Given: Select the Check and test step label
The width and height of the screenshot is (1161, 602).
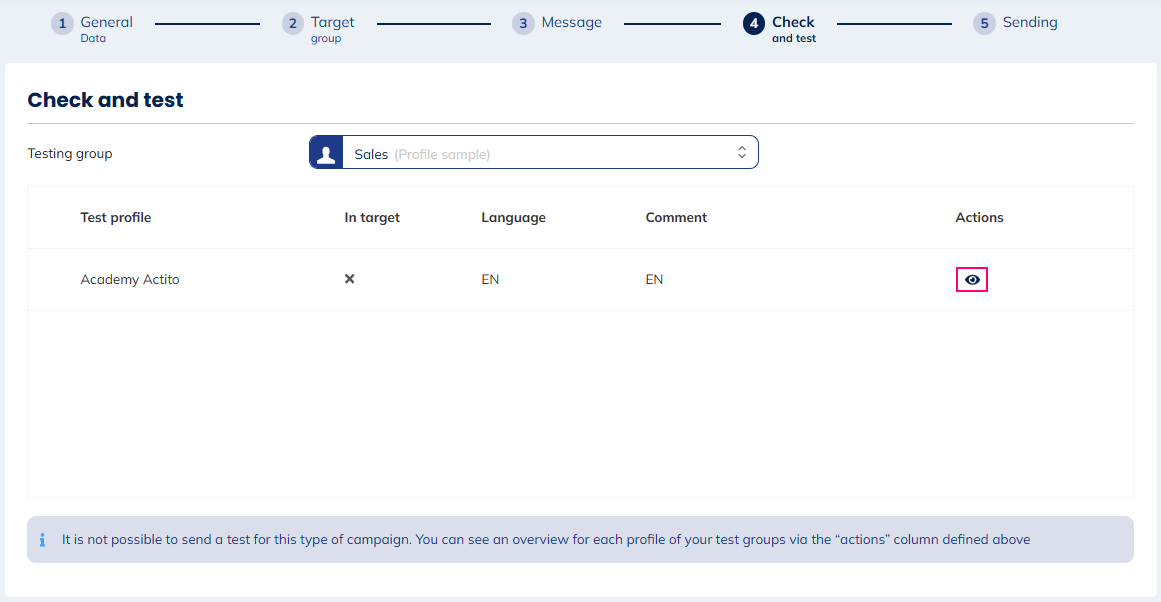Looking at the screenshot, I should click(793, 28).
